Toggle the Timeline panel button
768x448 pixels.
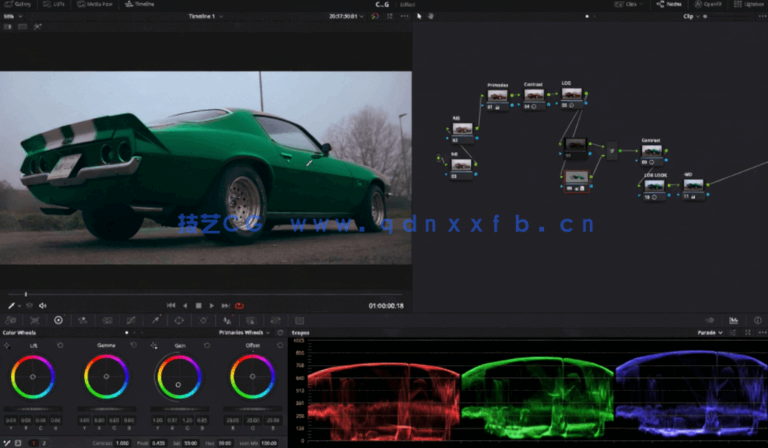[140, 4]
